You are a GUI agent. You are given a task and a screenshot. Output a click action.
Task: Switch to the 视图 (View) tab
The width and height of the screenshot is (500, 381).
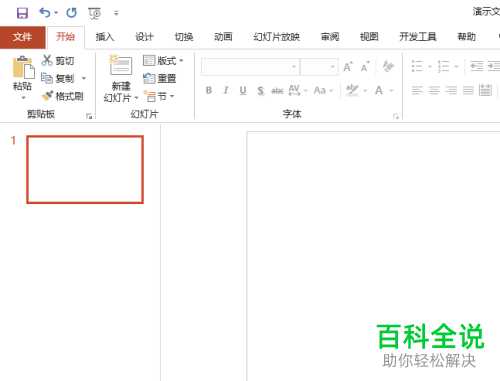click(x=369, y=37)
